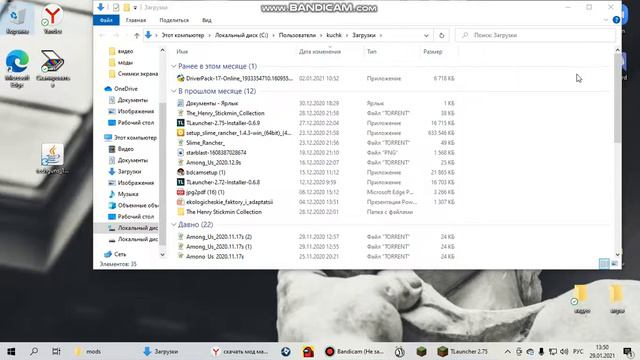640x360 pixels.
Task: Click Локальный диск (C:) breadcrumb segment
Action: click(242, 36)
